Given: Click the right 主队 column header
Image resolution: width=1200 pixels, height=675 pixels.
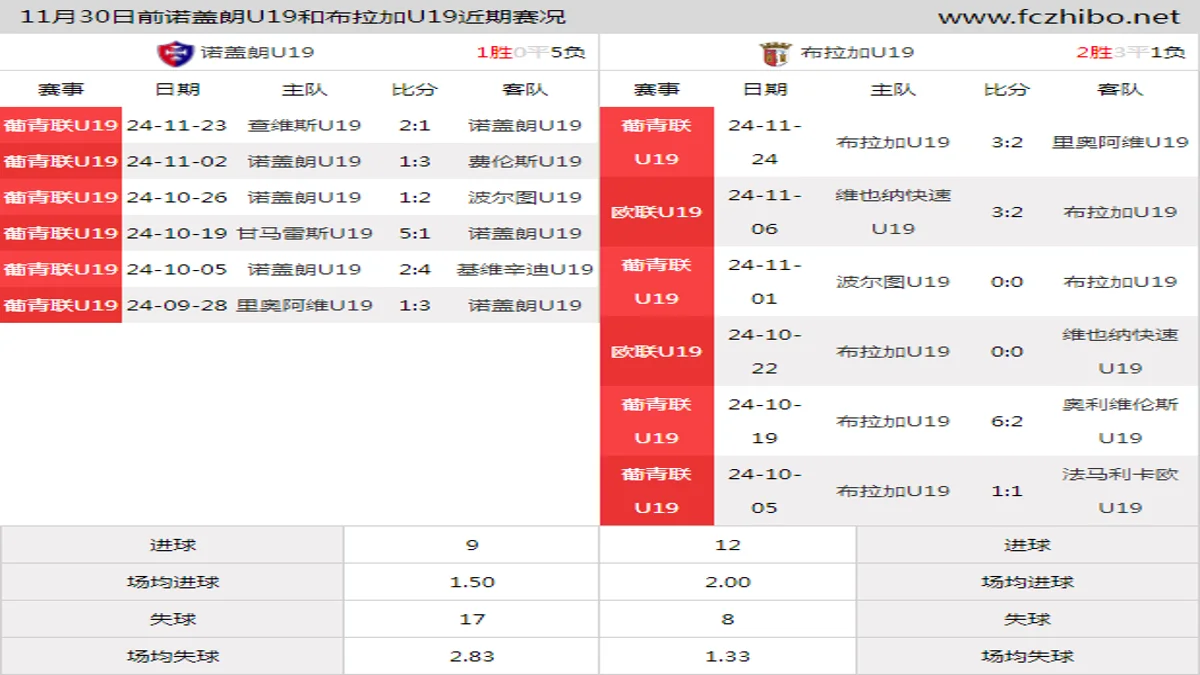Looking at the screenshot, I should click(893, 89).
